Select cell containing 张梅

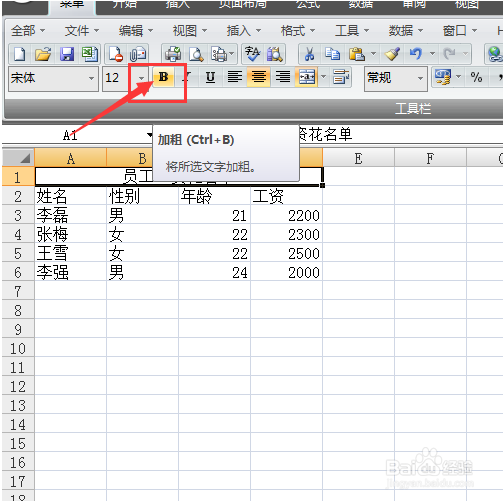pyautogui.click(x=71, y=234)
